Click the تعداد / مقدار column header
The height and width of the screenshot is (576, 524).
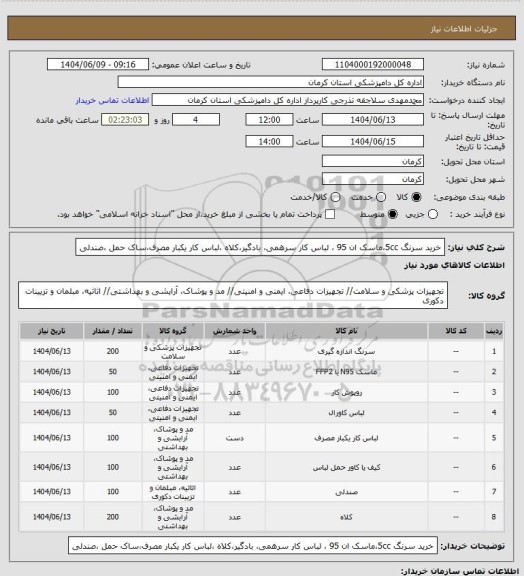click(112, 331)
